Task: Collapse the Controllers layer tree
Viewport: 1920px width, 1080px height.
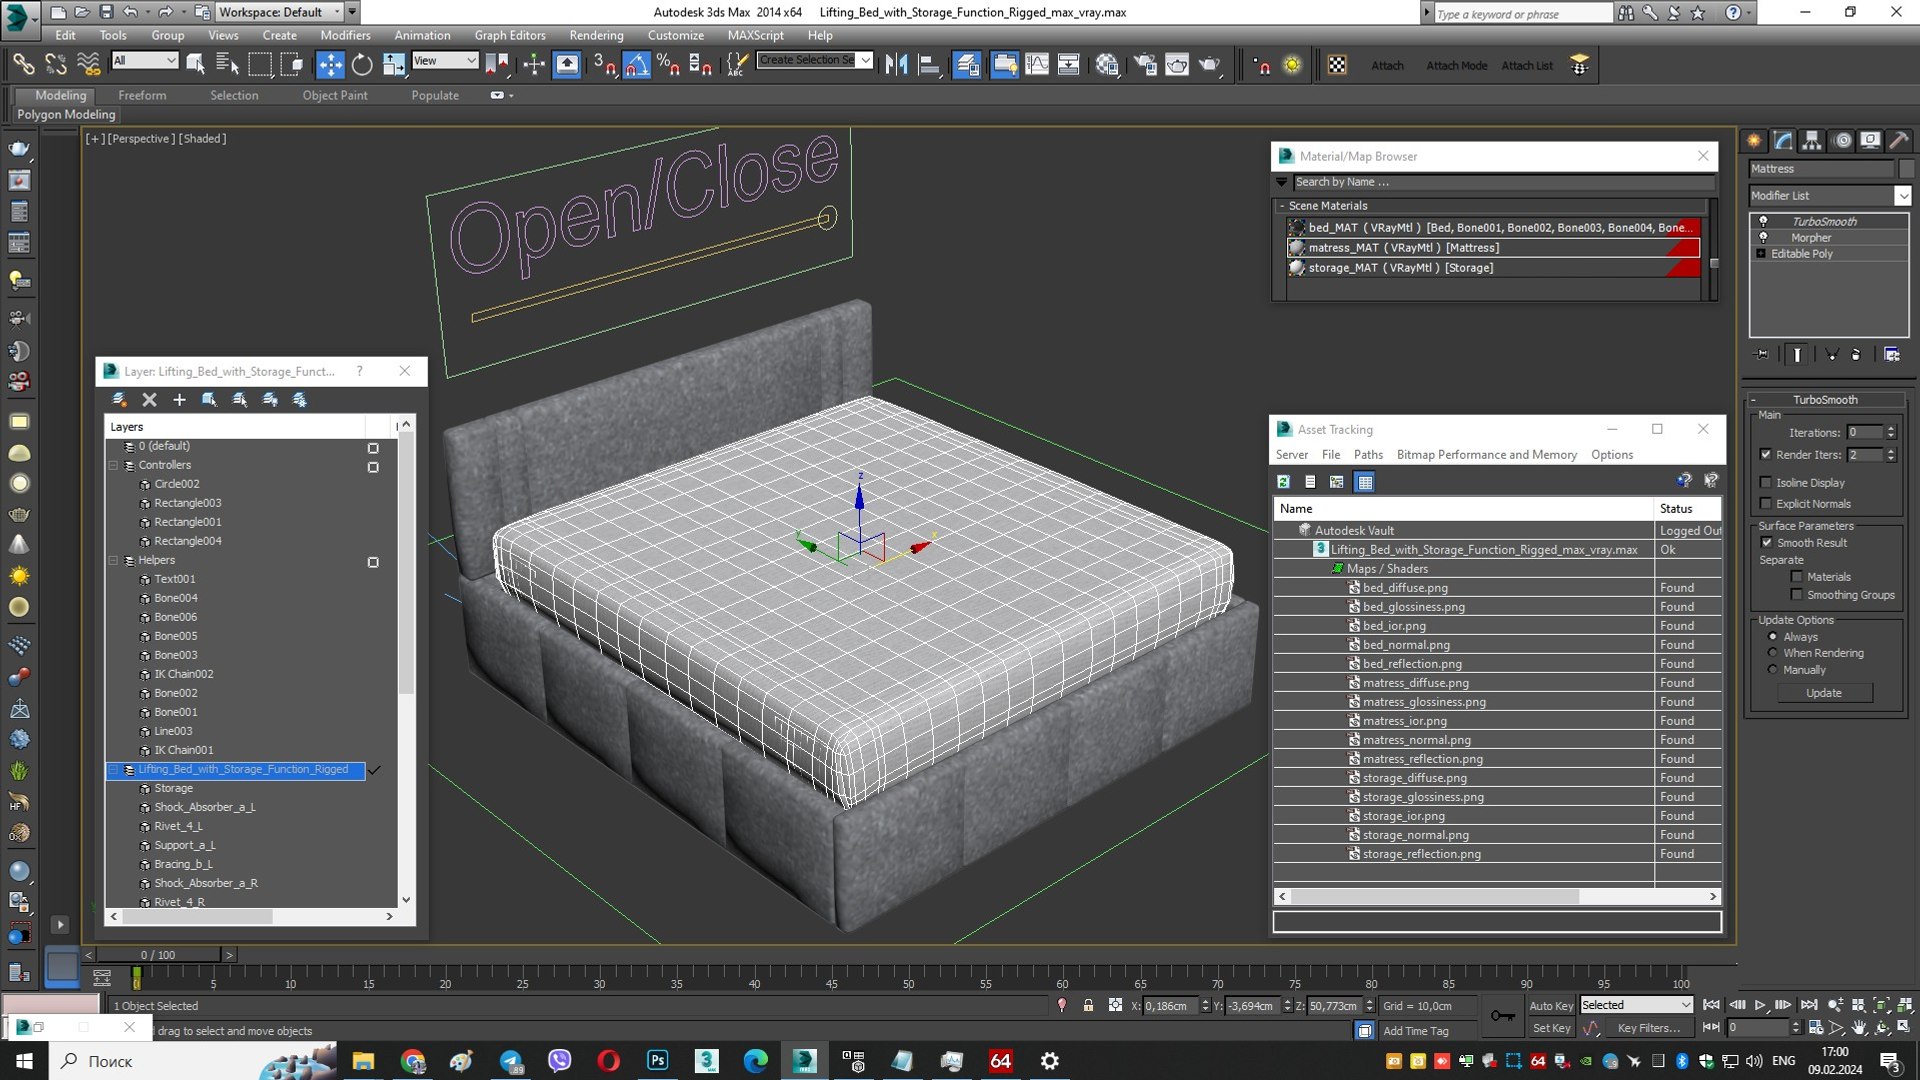Action: coord(114,465)
